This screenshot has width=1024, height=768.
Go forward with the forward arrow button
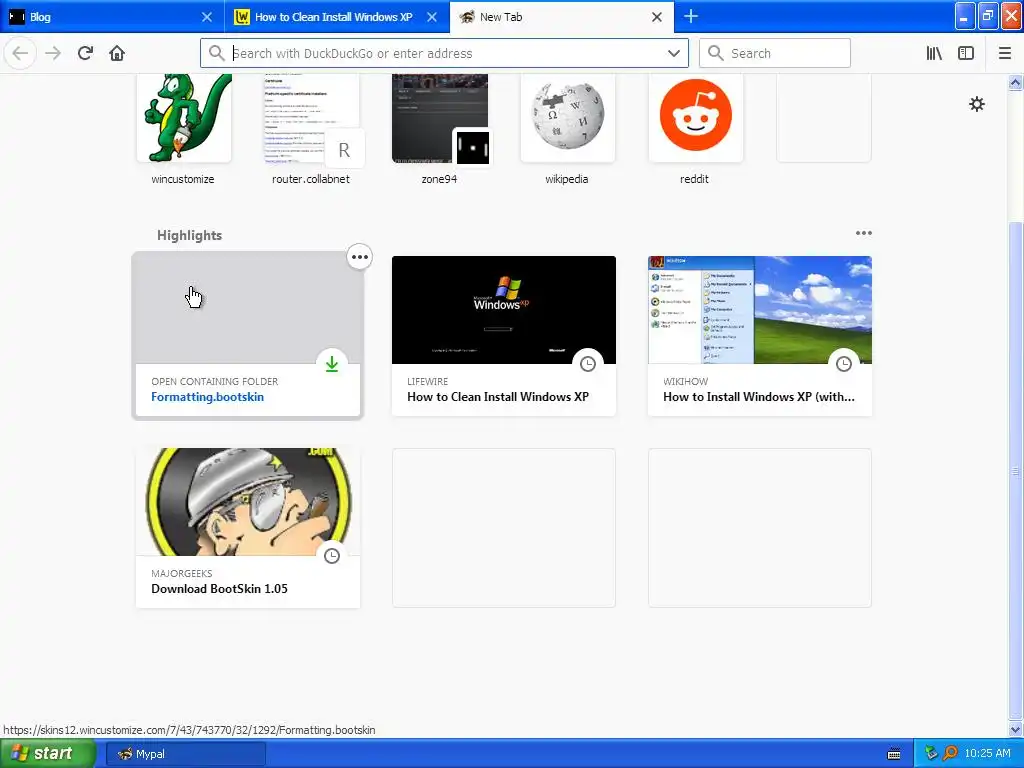pos(53,53)
